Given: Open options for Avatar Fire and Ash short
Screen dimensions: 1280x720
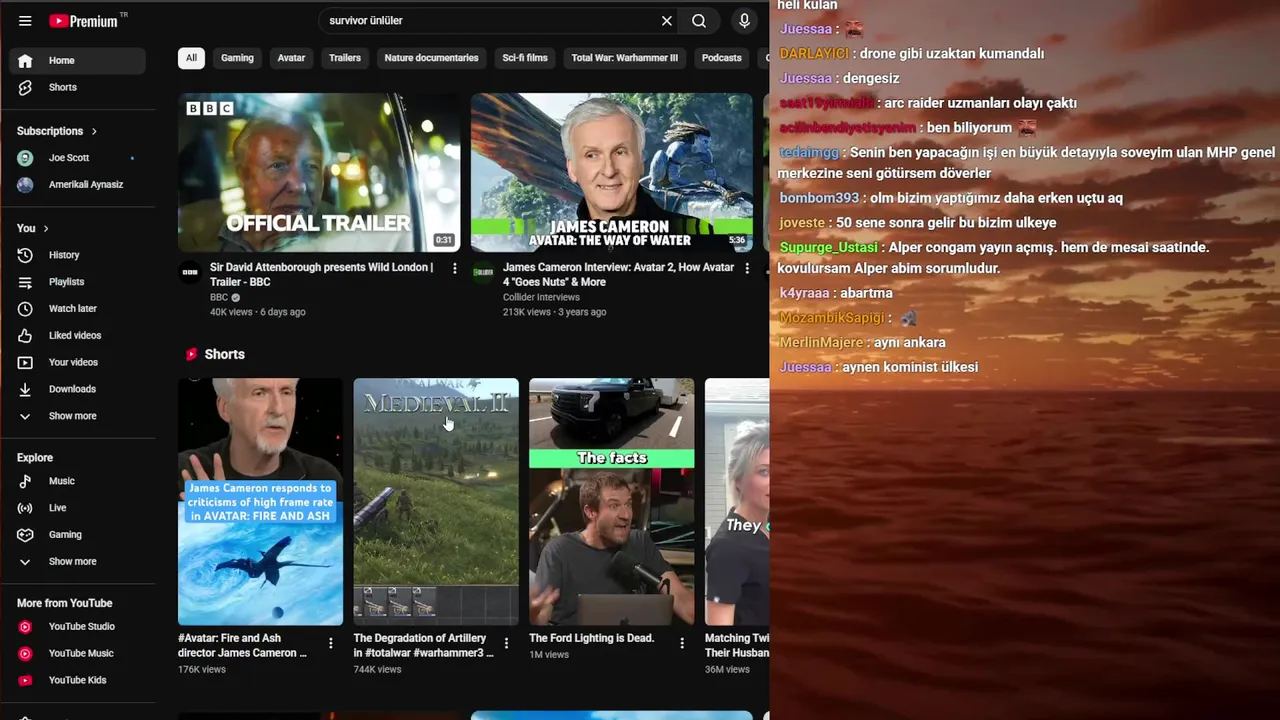Looking at the screenshot, I should [331, 643].
